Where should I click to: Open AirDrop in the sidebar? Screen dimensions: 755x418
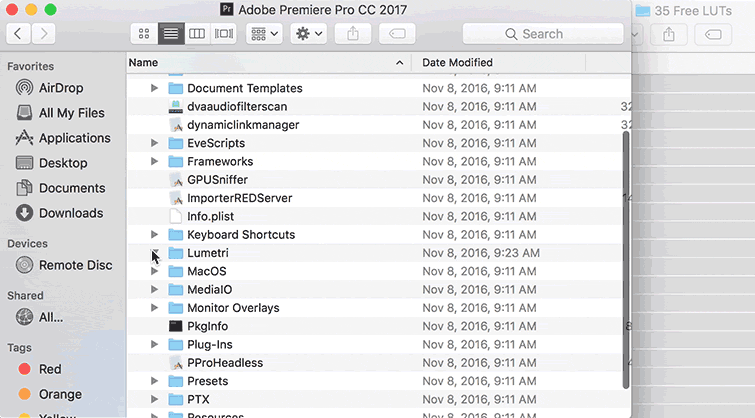60,88
